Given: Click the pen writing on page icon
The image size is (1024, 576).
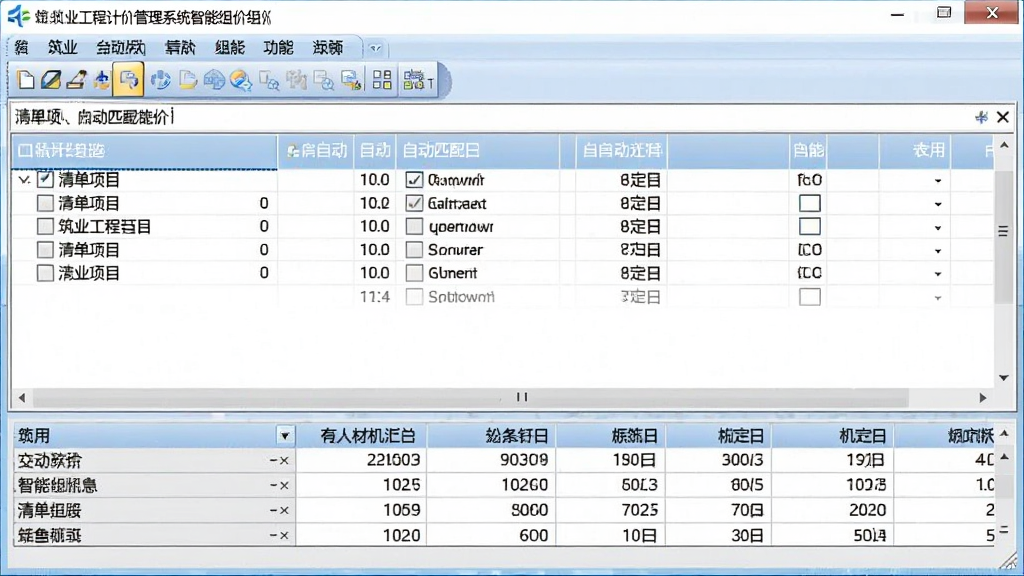Looking at the screenshot, I should [x=76, y=80].
